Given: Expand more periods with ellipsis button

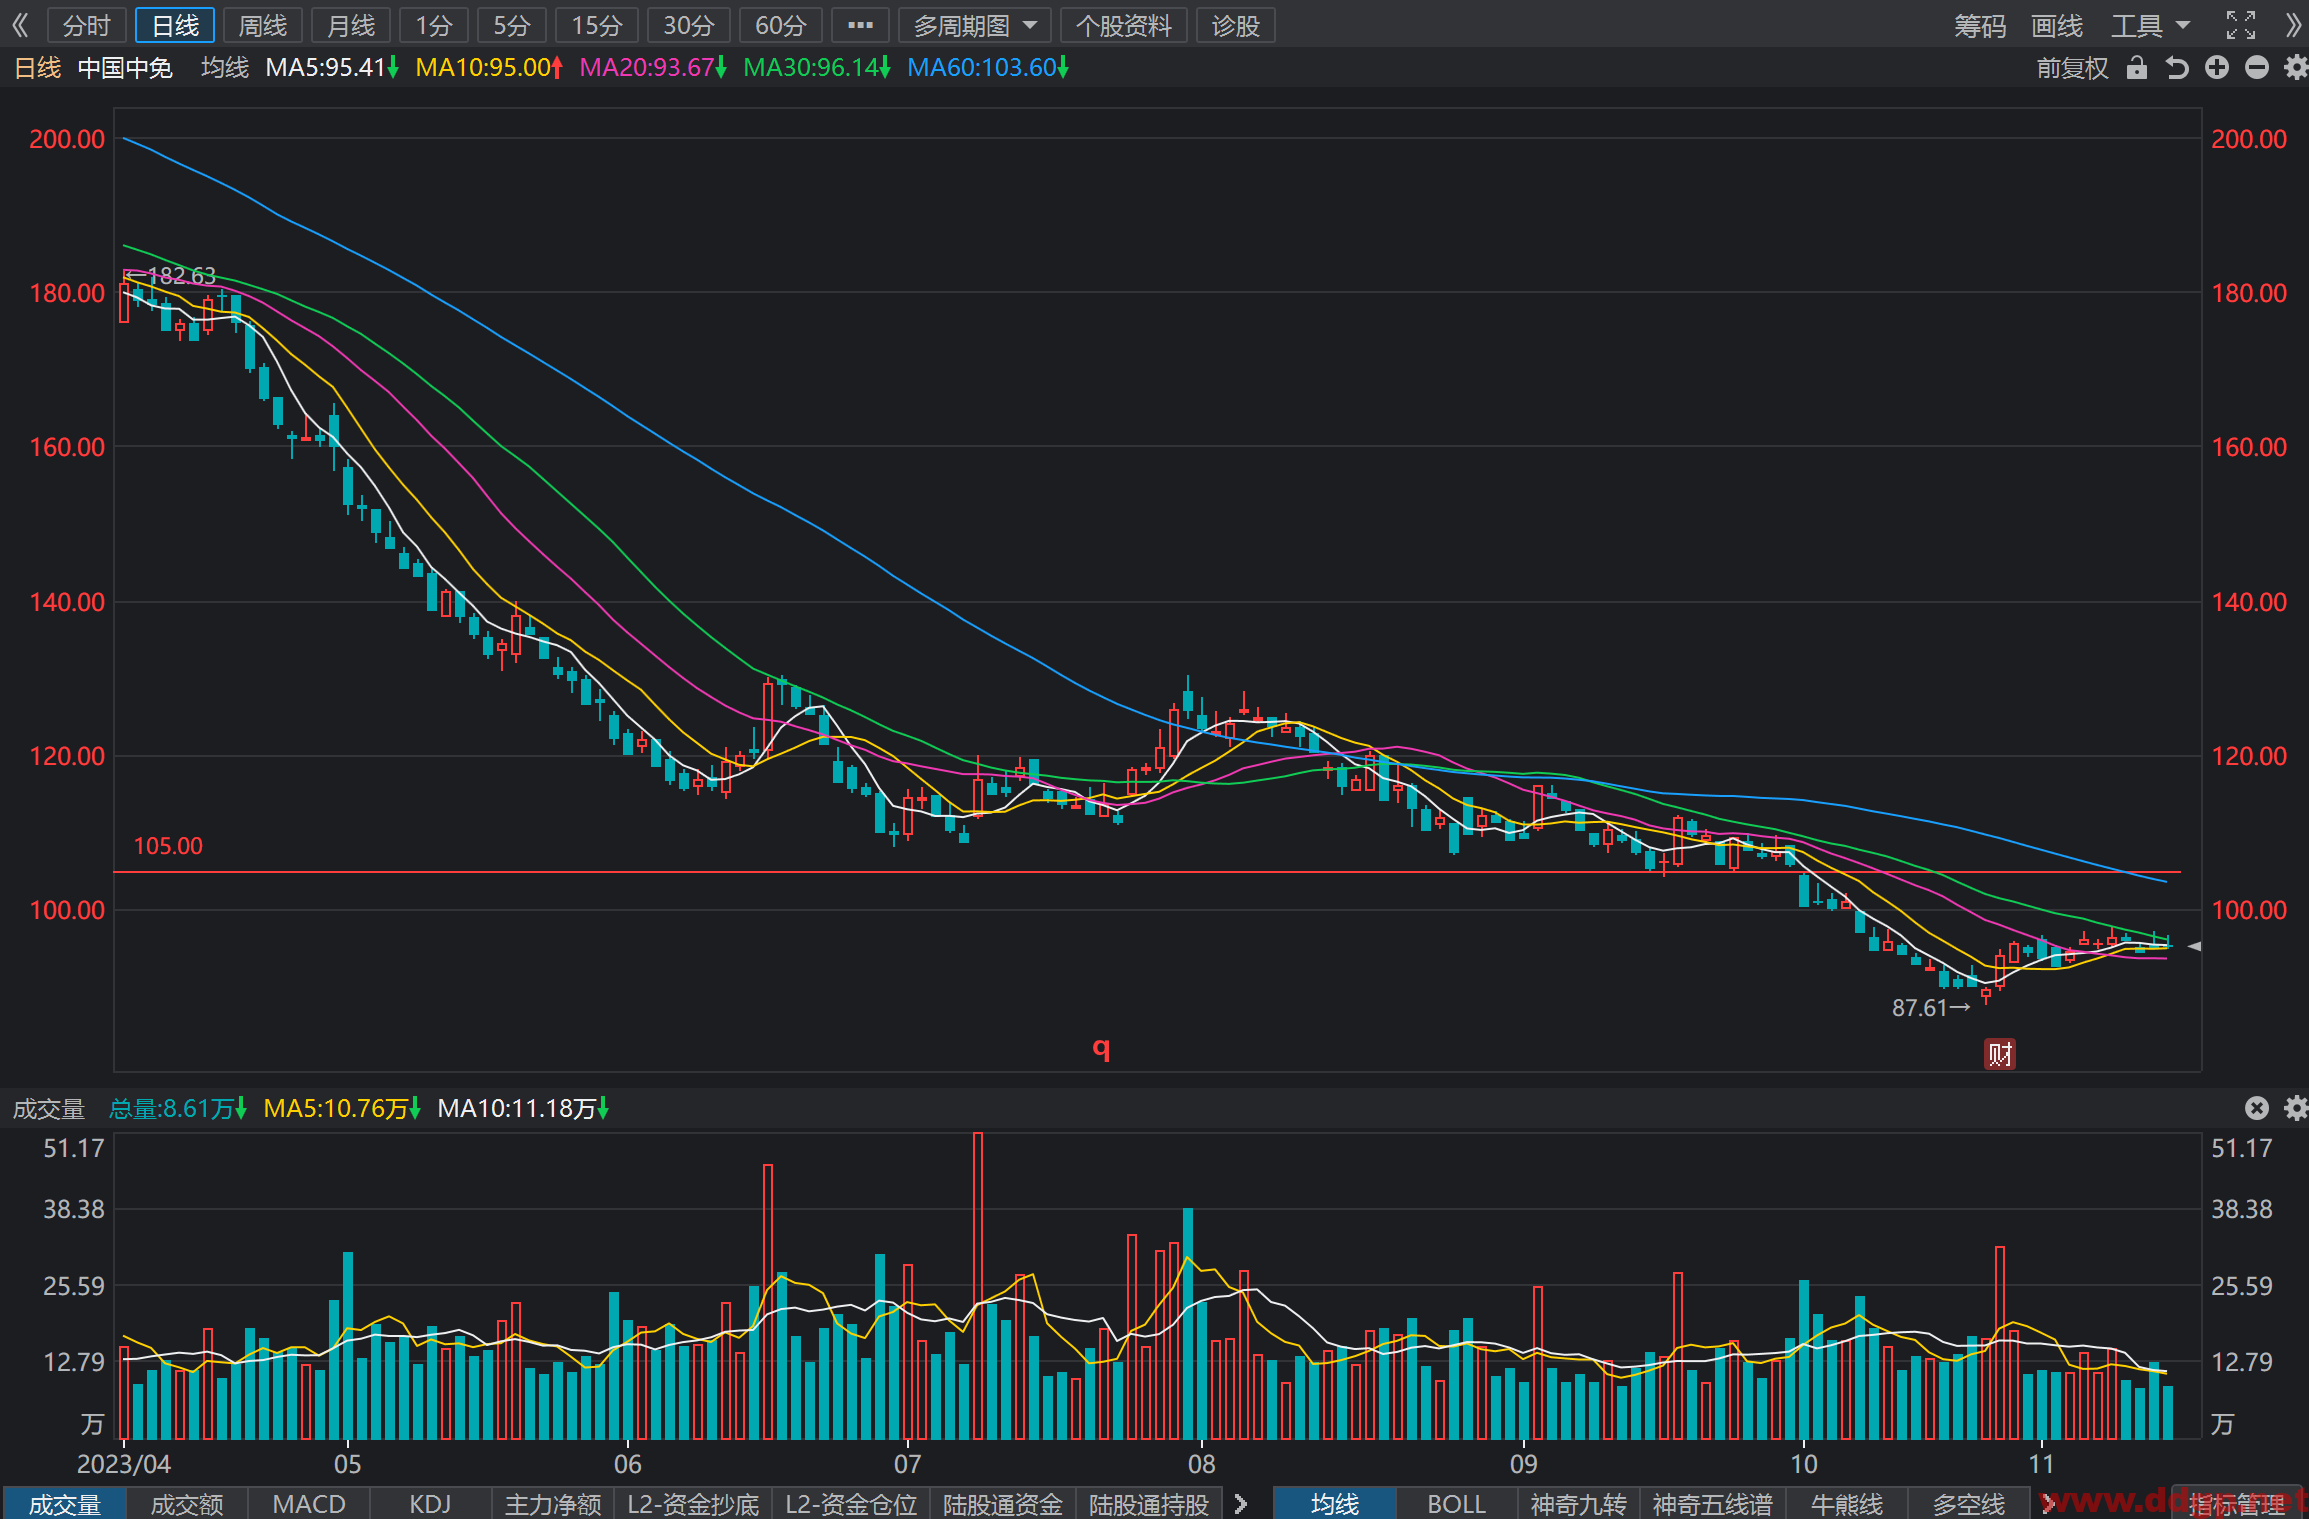Looking at the screenshot, I should (860, 25).
